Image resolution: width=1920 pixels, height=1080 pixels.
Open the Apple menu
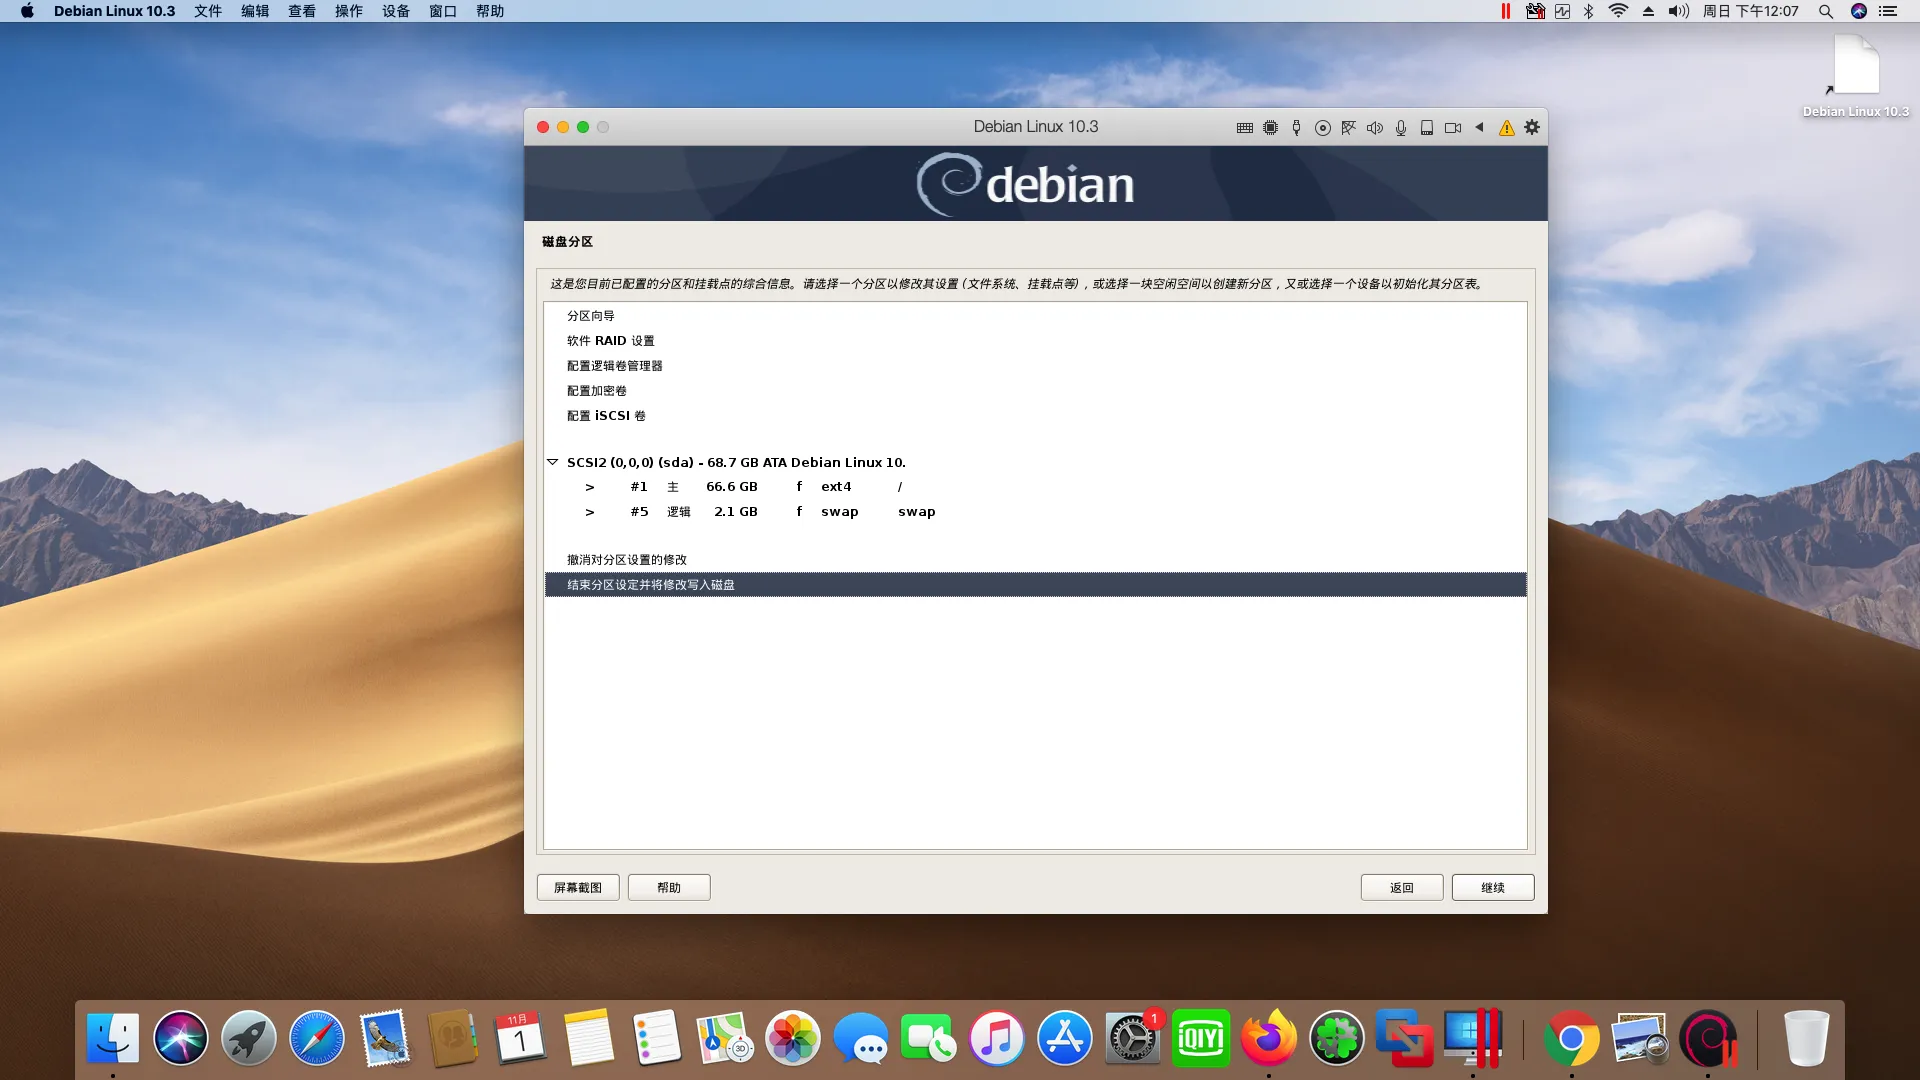click(x=27, y=11)
